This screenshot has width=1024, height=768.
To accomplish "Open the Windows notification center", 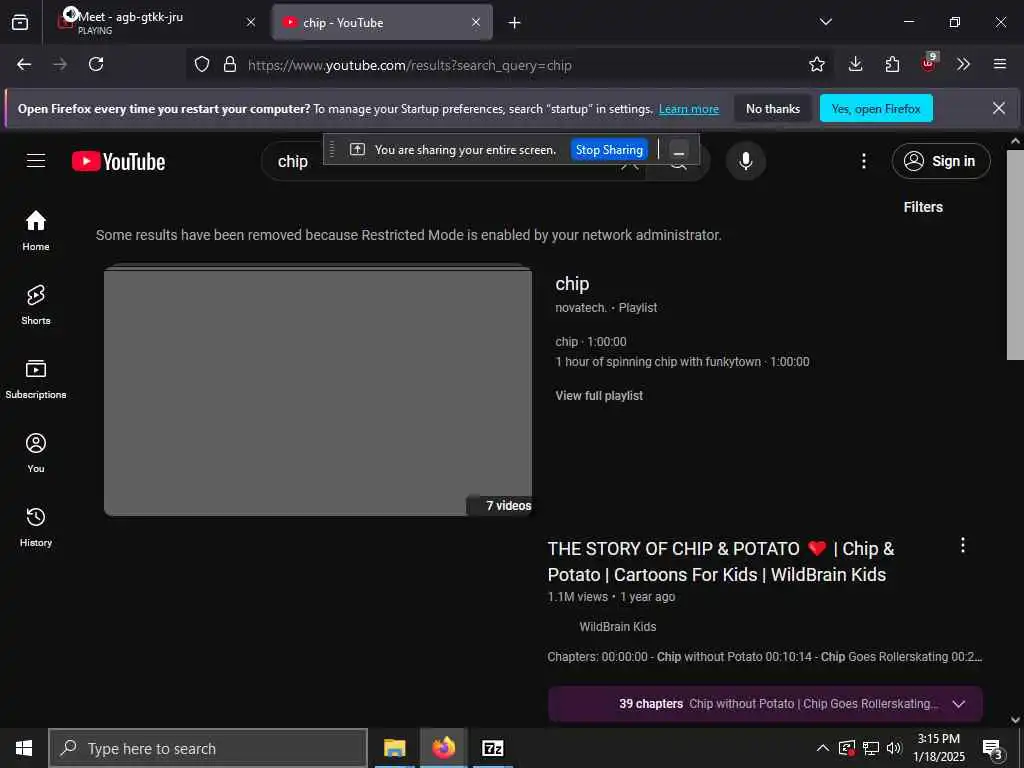I will 991,748.
